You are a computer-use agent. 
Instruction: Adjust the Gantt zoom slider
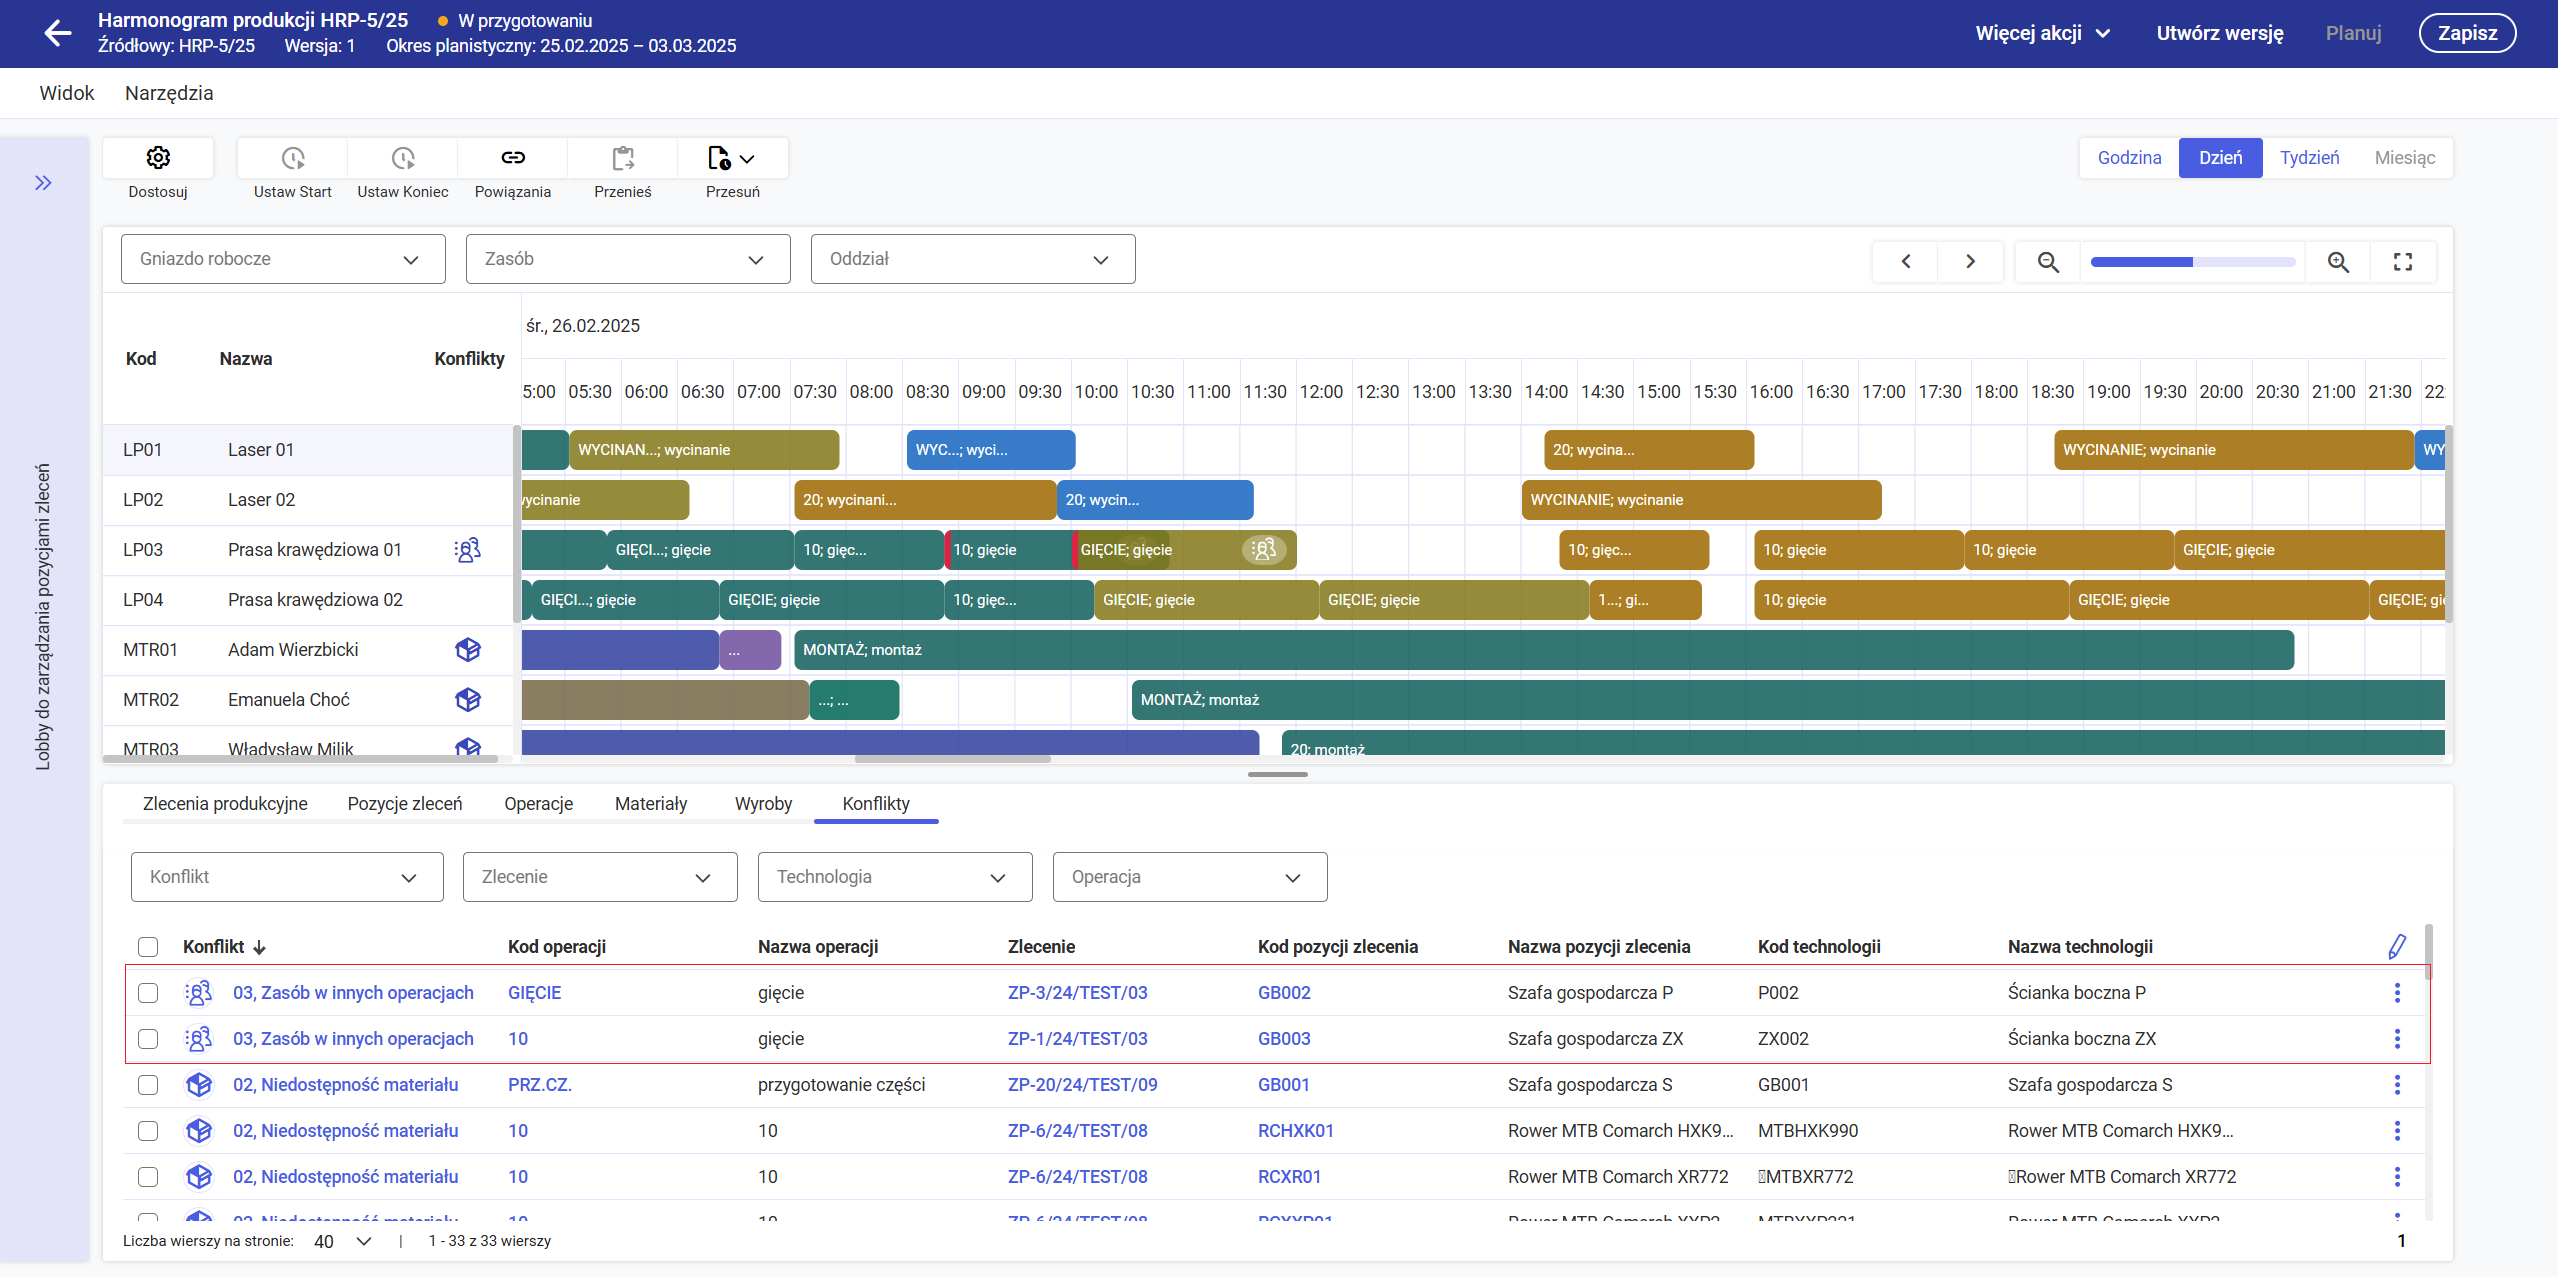tap(2193, 262)
